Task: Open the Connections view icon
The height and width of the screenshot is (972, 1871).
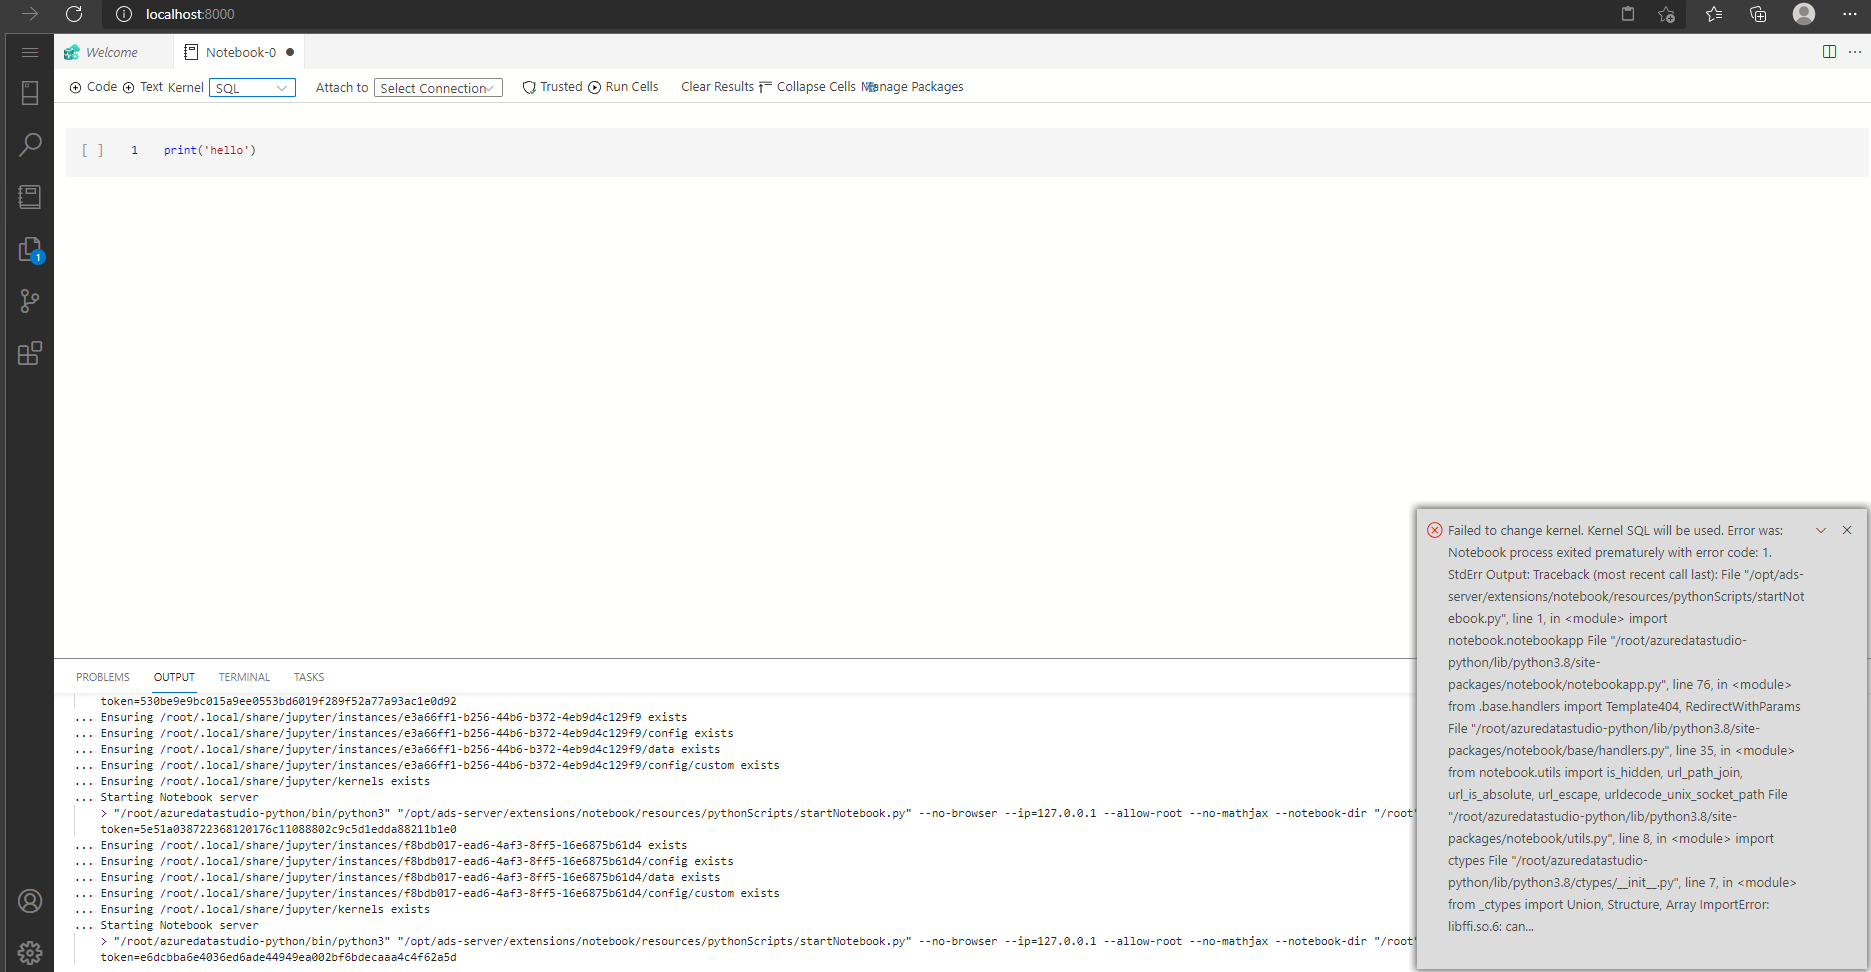Action: tap(30, 93)
